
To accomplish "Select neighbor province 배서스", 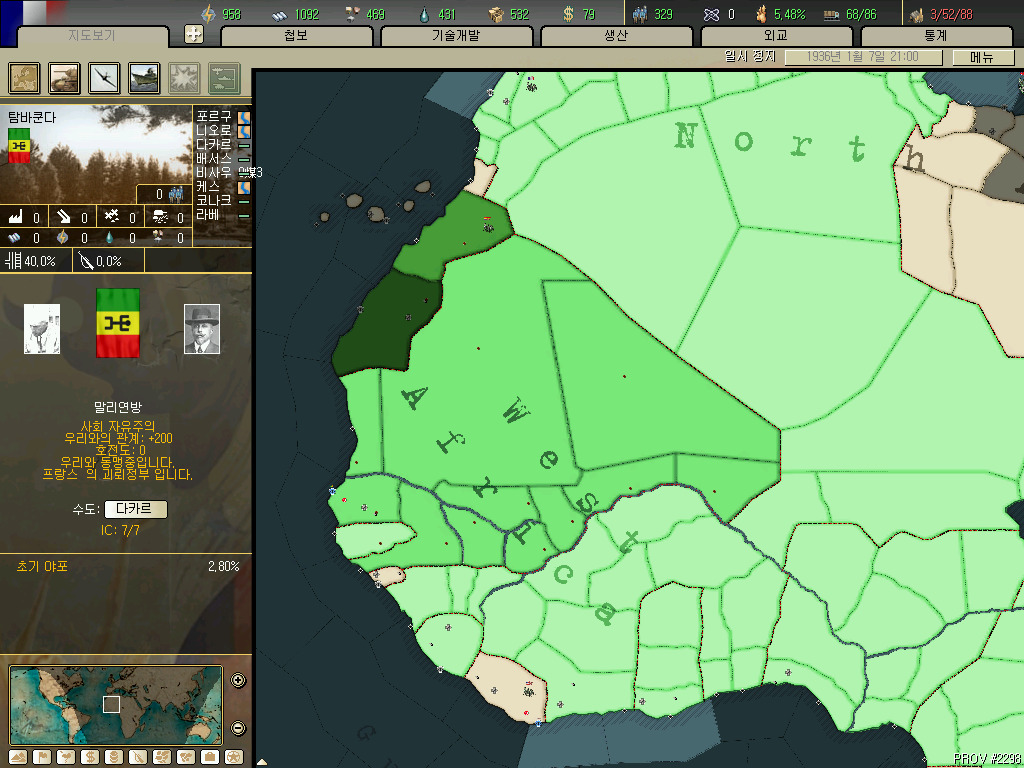I will pyautogui.click(x=214, y=159).
